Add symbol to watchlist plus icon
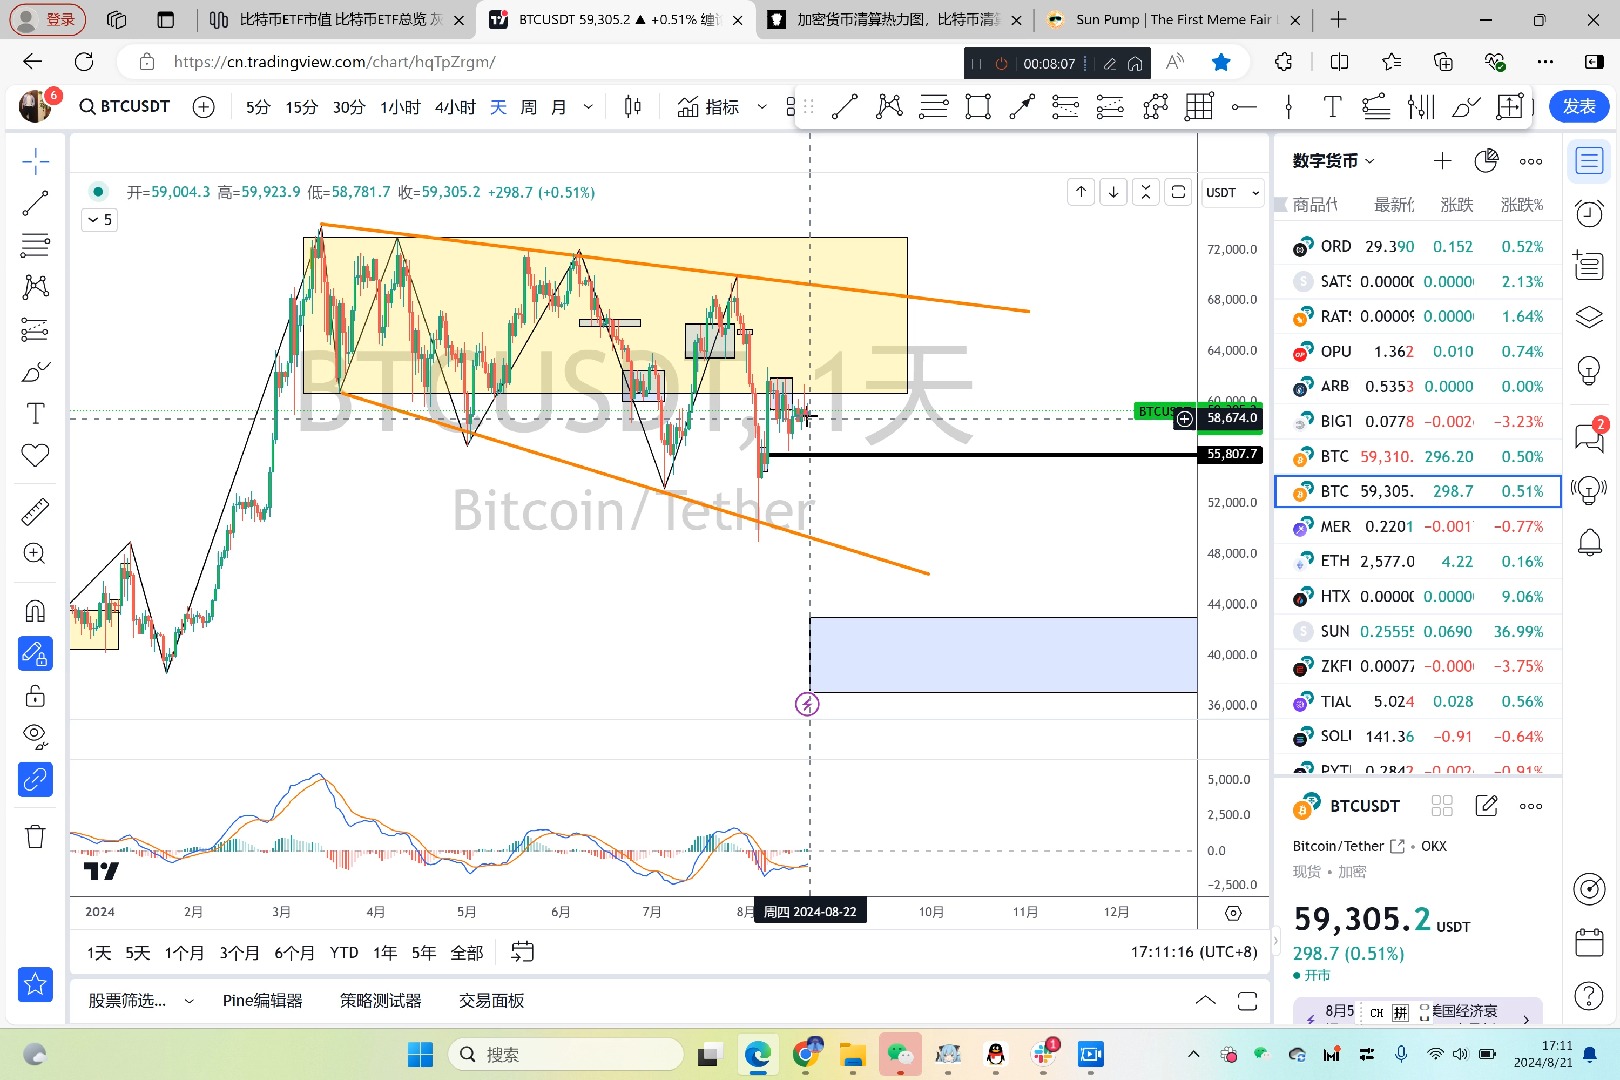Viewport: 1620px width, 1080px height. click(x=1442, y=161)
